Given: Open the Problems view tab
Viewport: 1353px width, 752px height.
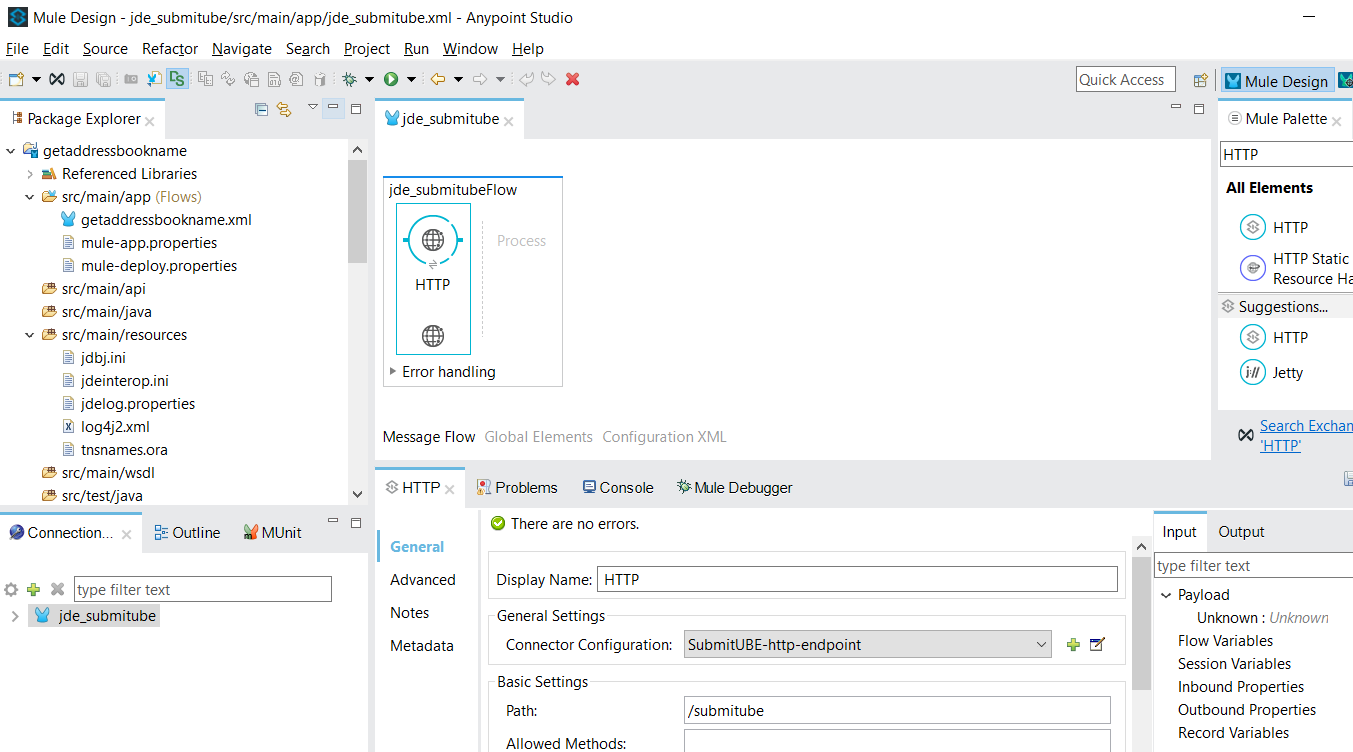Looking at the screenshot, I should tap(517, 488).
